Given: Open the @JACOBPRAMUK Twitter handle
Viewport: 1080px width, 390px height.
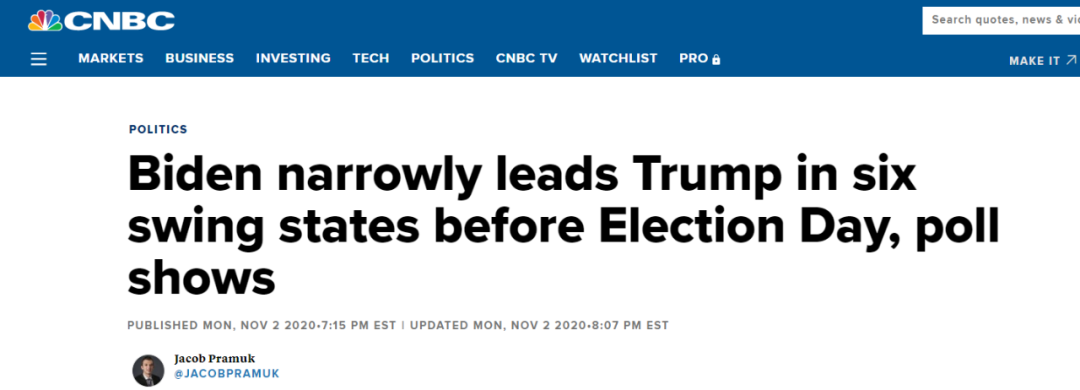Looking at the screenshot, I should 227,373.
